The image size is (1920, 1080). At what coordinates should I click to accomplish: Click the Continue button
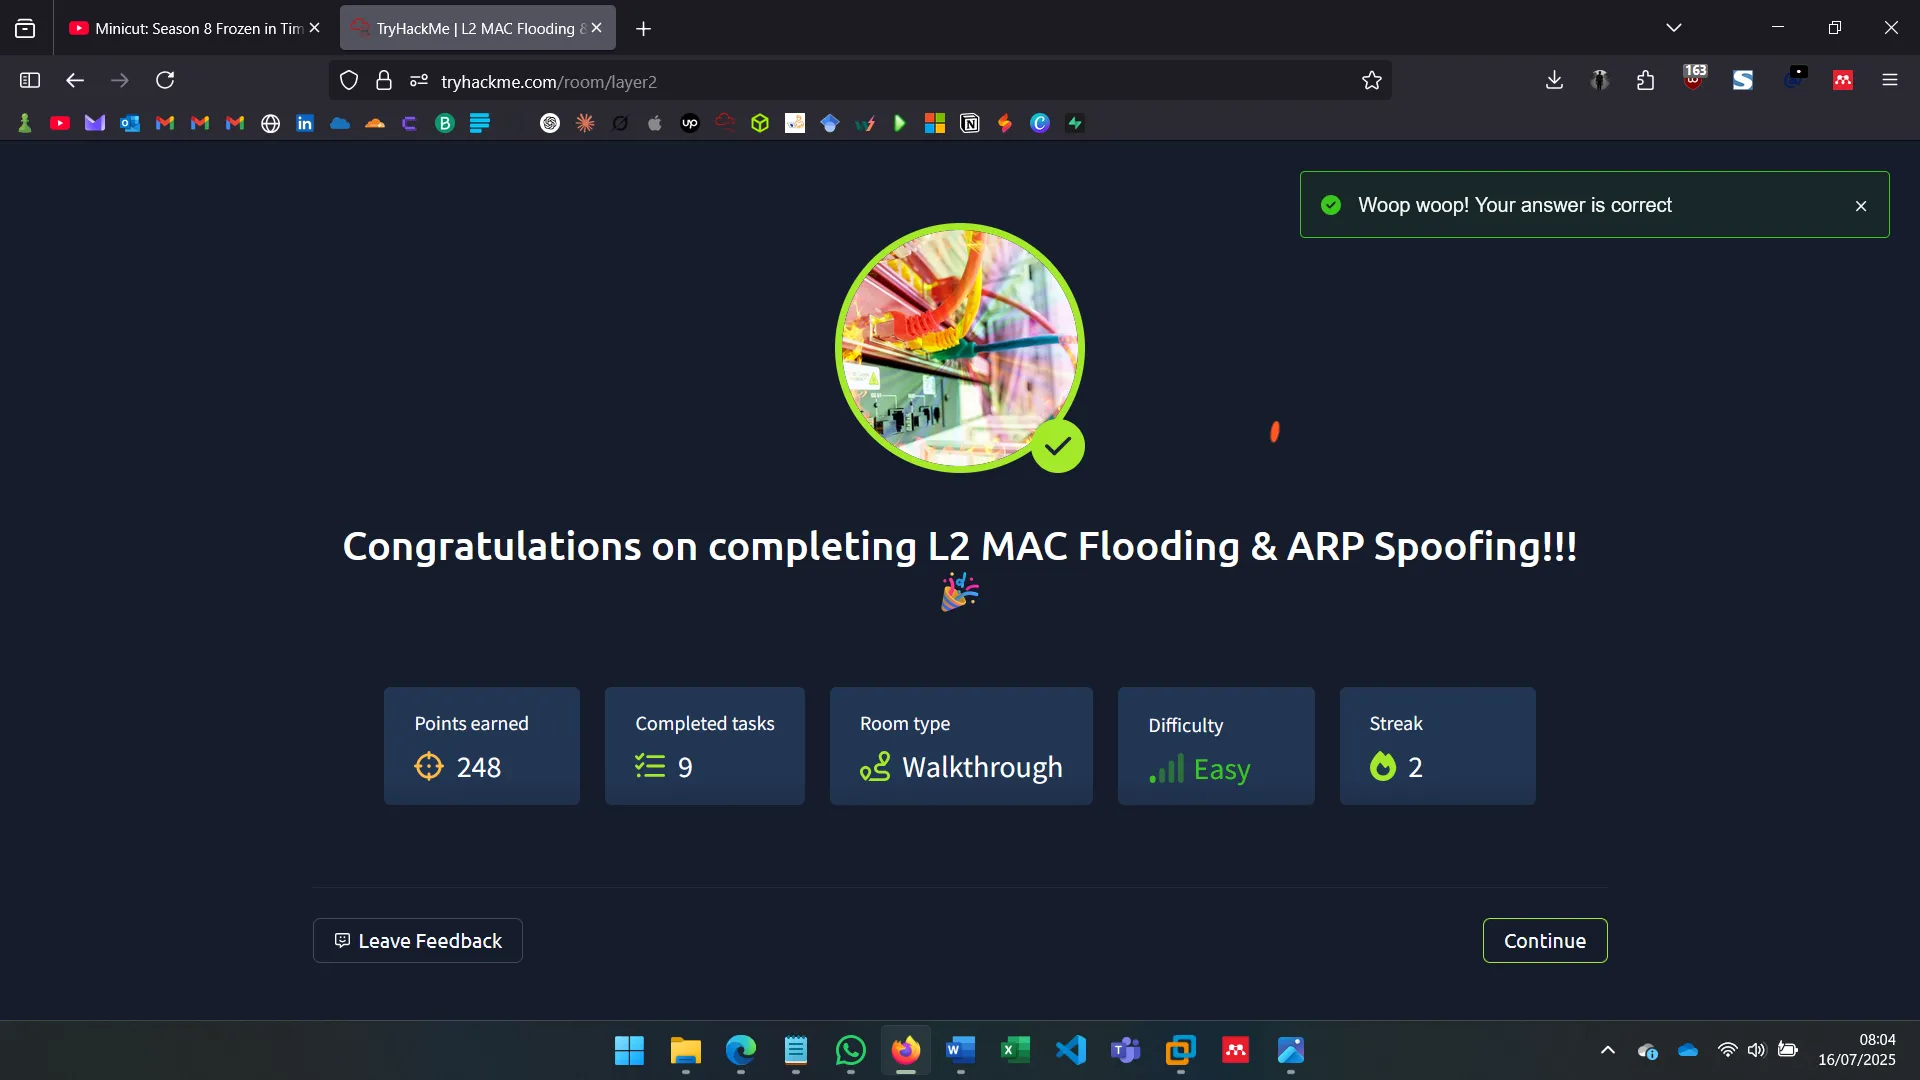(1544, 940)
